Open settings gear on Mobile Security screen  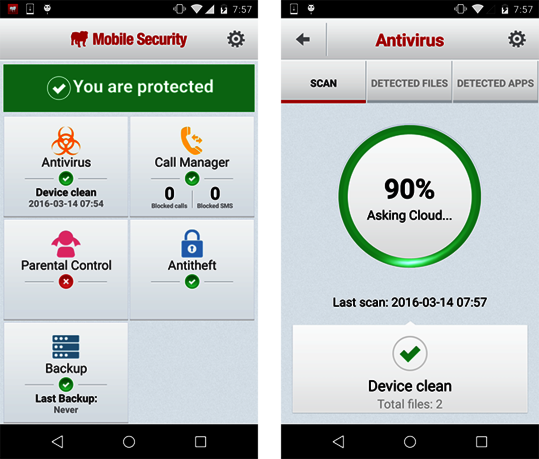[x=236, y=39]
